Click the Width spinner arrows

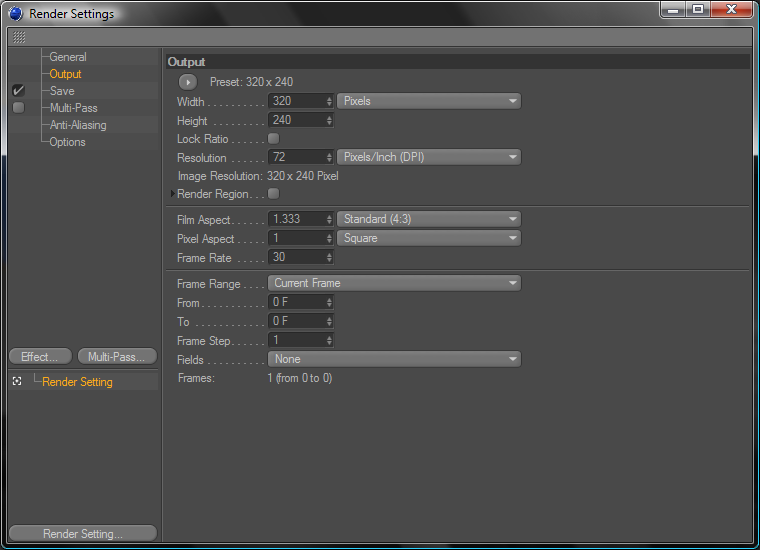pyautogui.click(x=329, y=101)
